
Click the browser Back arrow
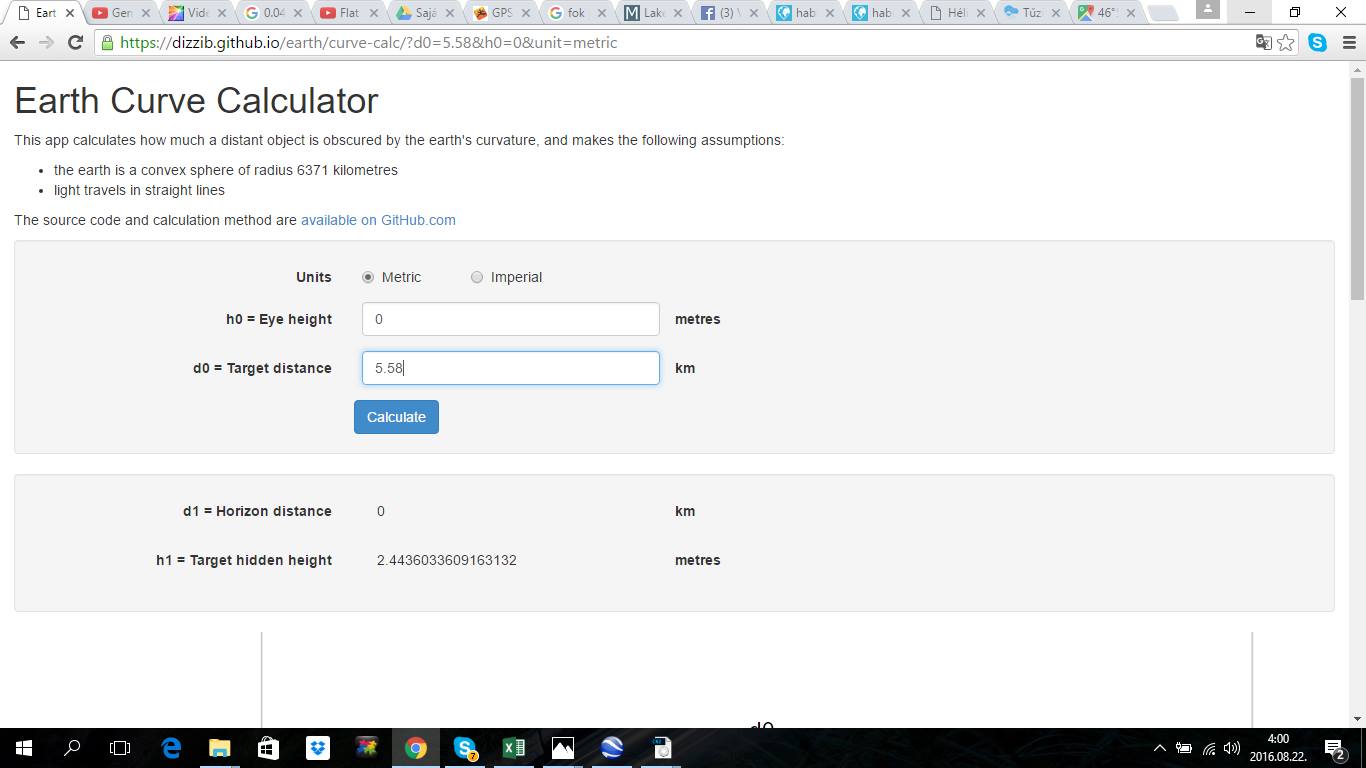17,43
